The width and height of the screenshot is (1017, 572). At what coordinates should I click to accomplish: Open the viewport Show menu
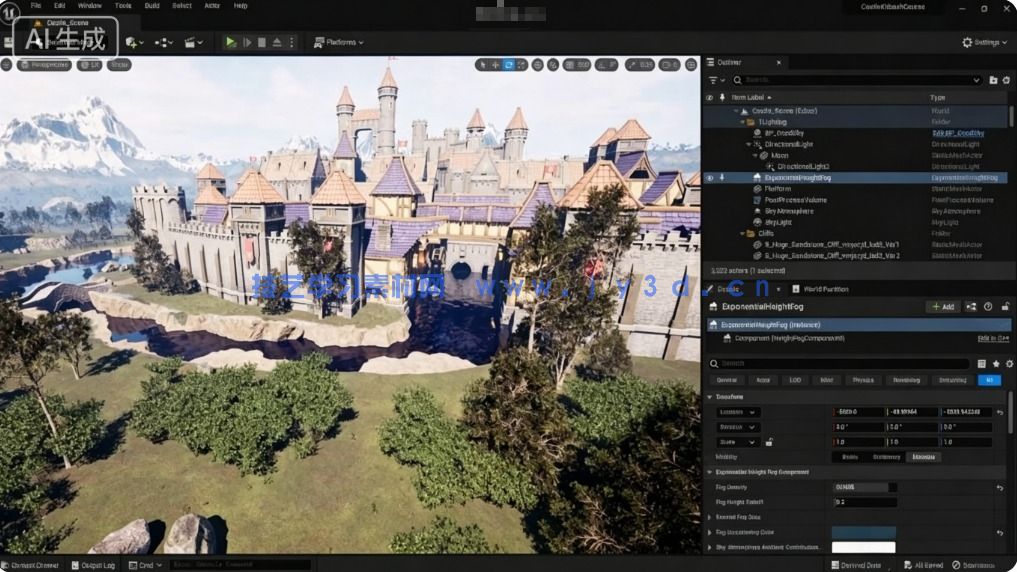click(x=119, y=65)
